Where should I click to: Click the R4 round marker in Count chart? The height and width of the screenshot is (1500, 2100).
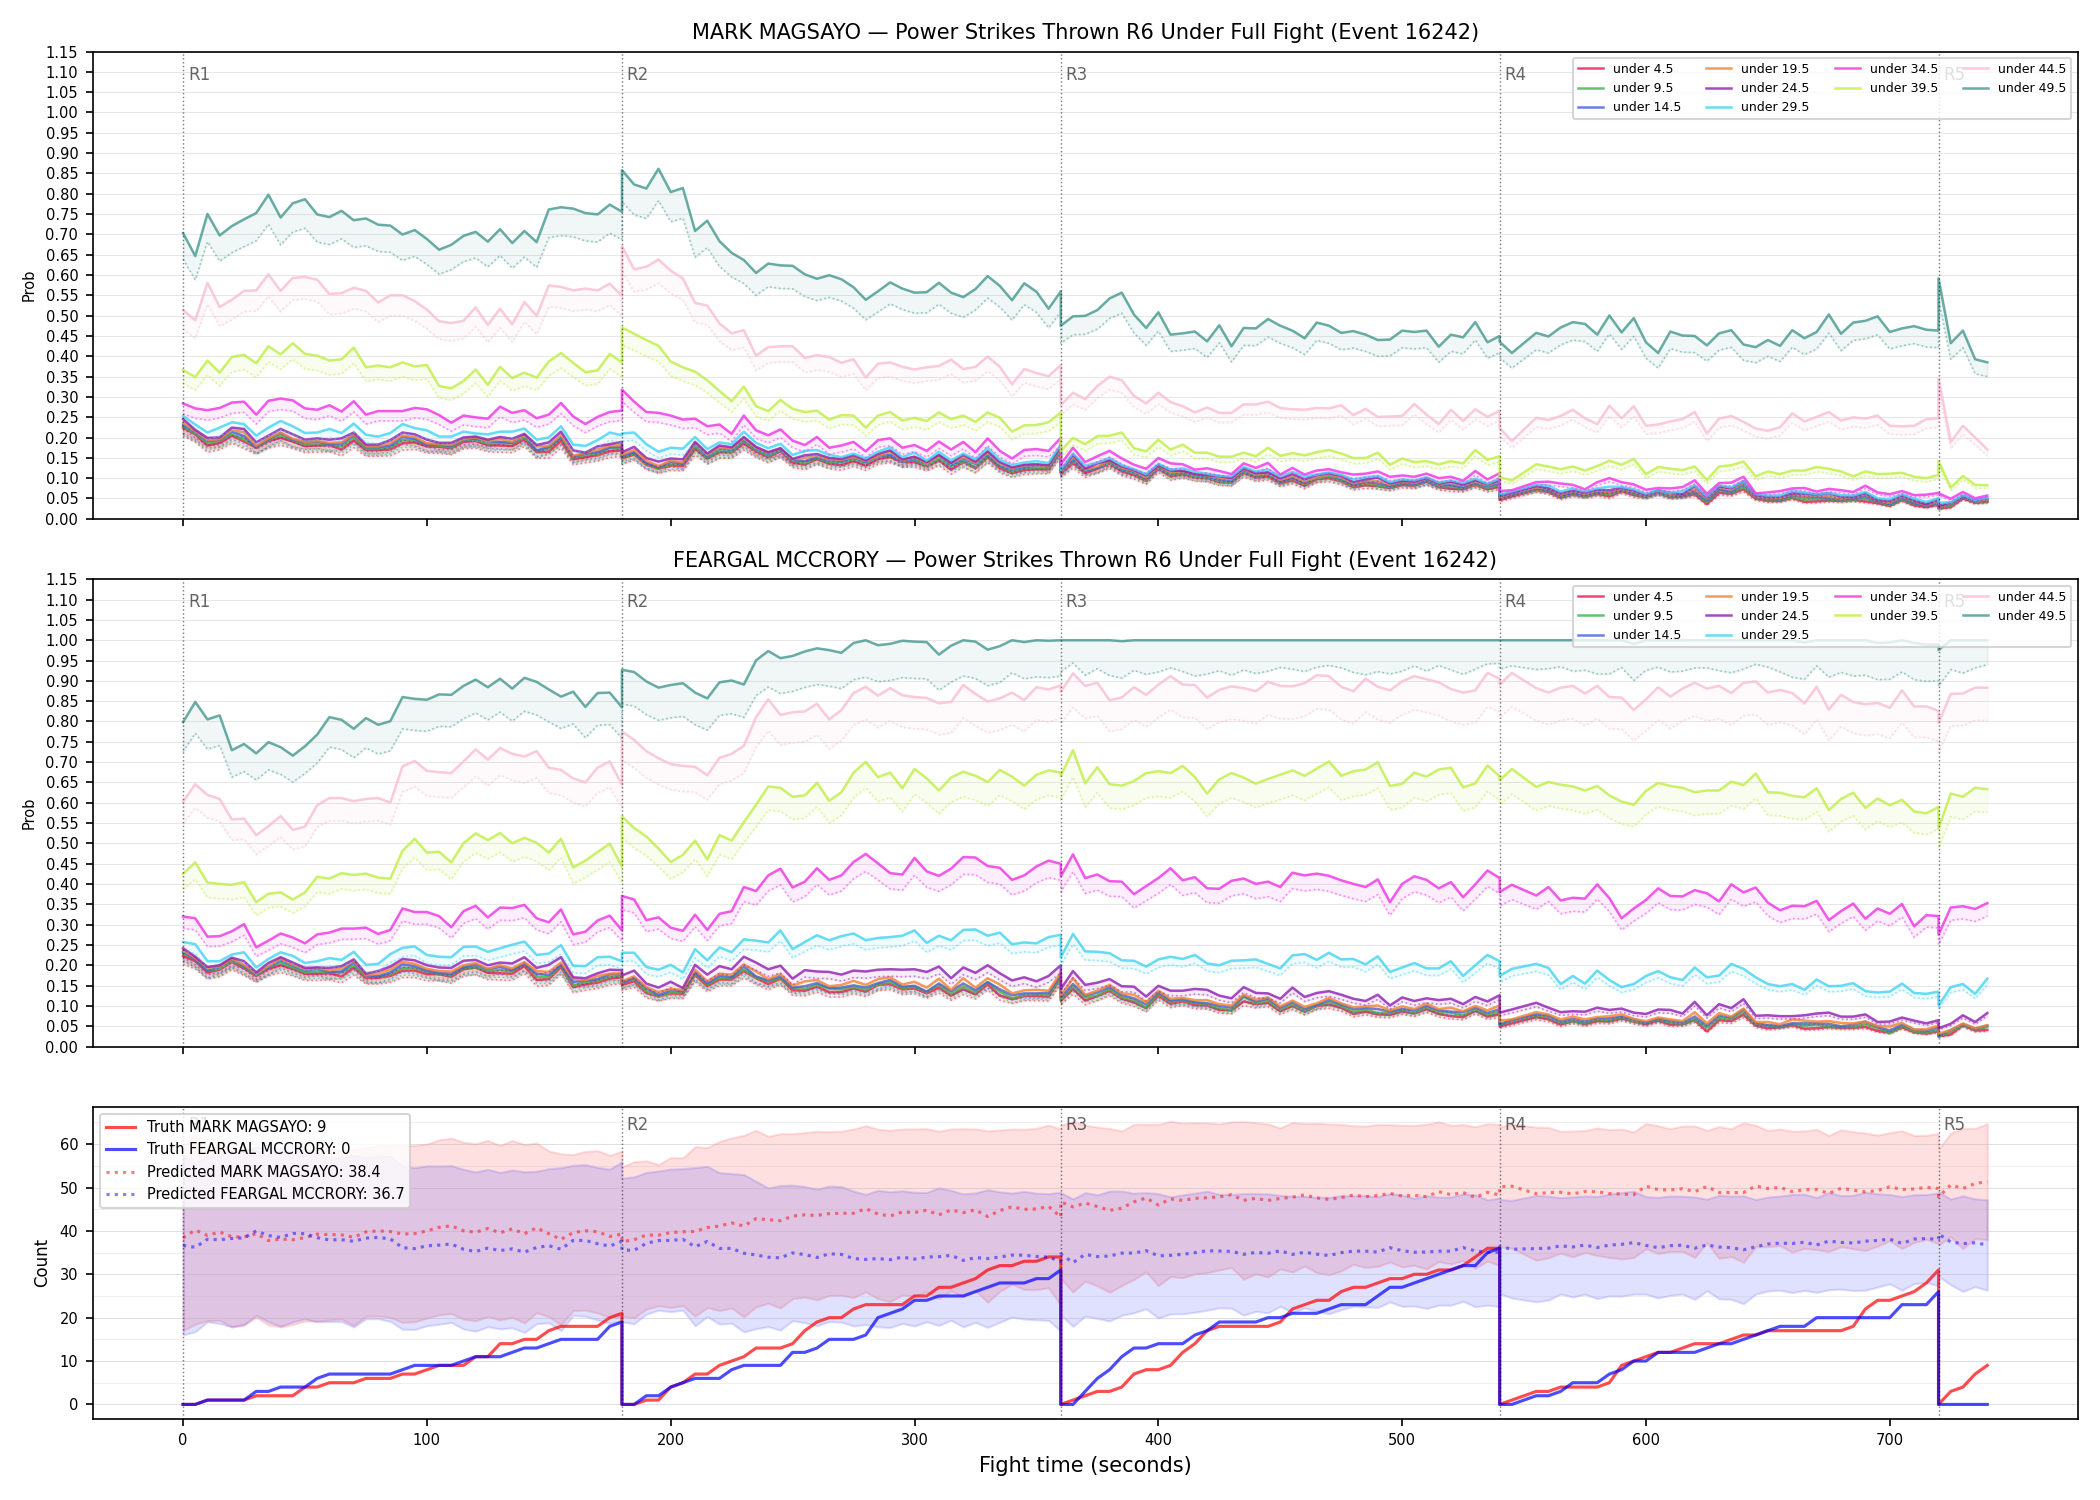(x=1515, y=1124)
